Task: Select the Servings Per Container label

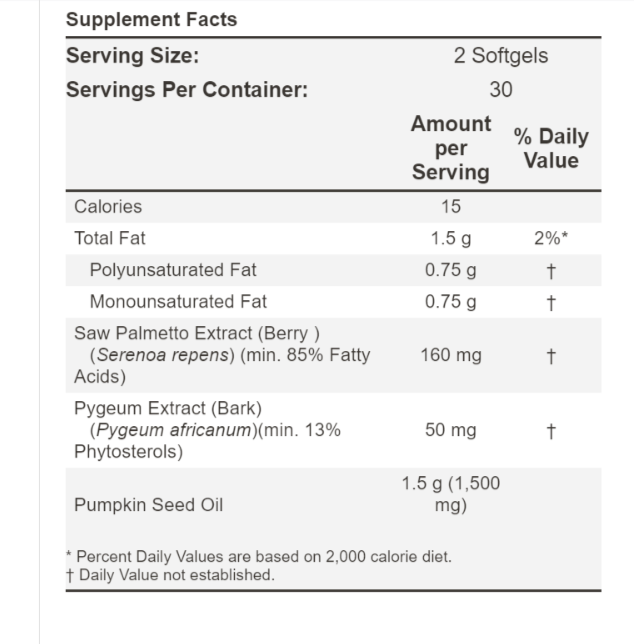Action: [x=187, y=89]
